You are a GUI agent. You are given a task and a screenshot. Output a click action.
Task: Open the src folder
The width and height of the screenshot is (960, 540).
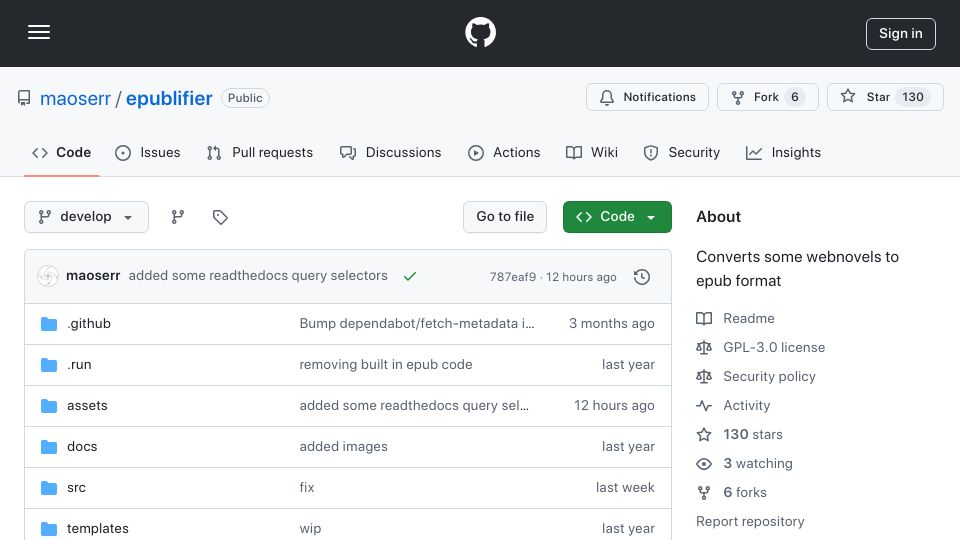pos(76,487)
